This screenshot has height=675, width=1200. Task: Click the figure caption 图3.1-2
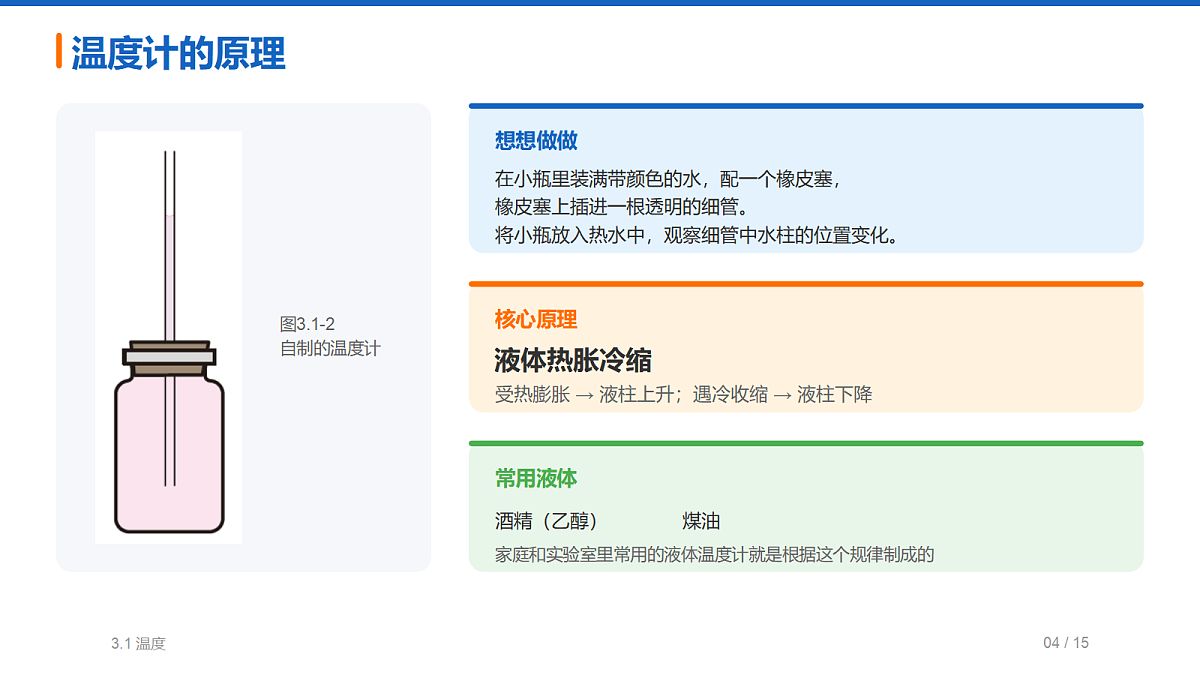307,324
